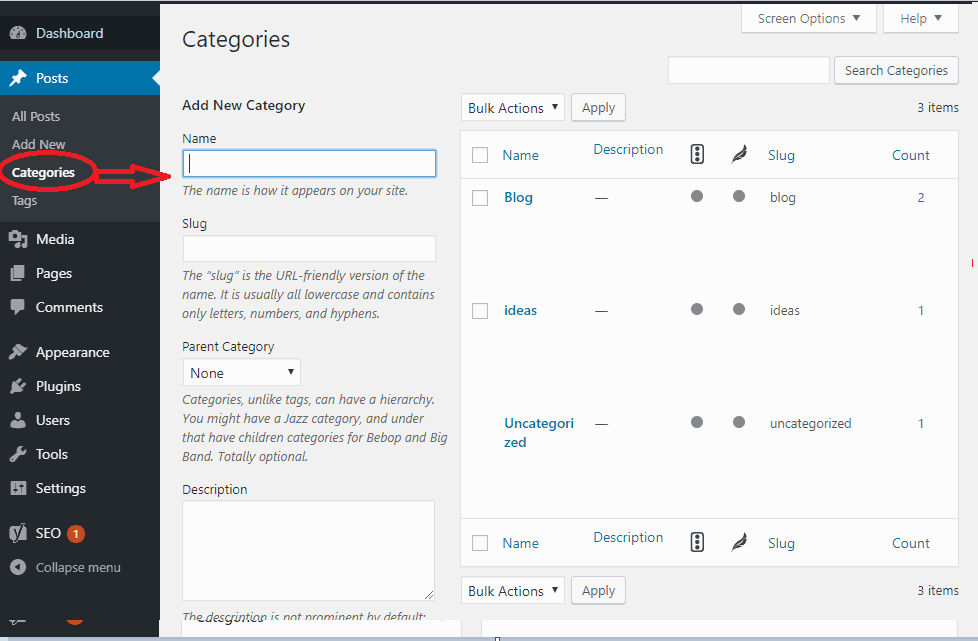Sort by Count in table header
Viewport: 978px width, 641px height.
click(x=911, y=155)
